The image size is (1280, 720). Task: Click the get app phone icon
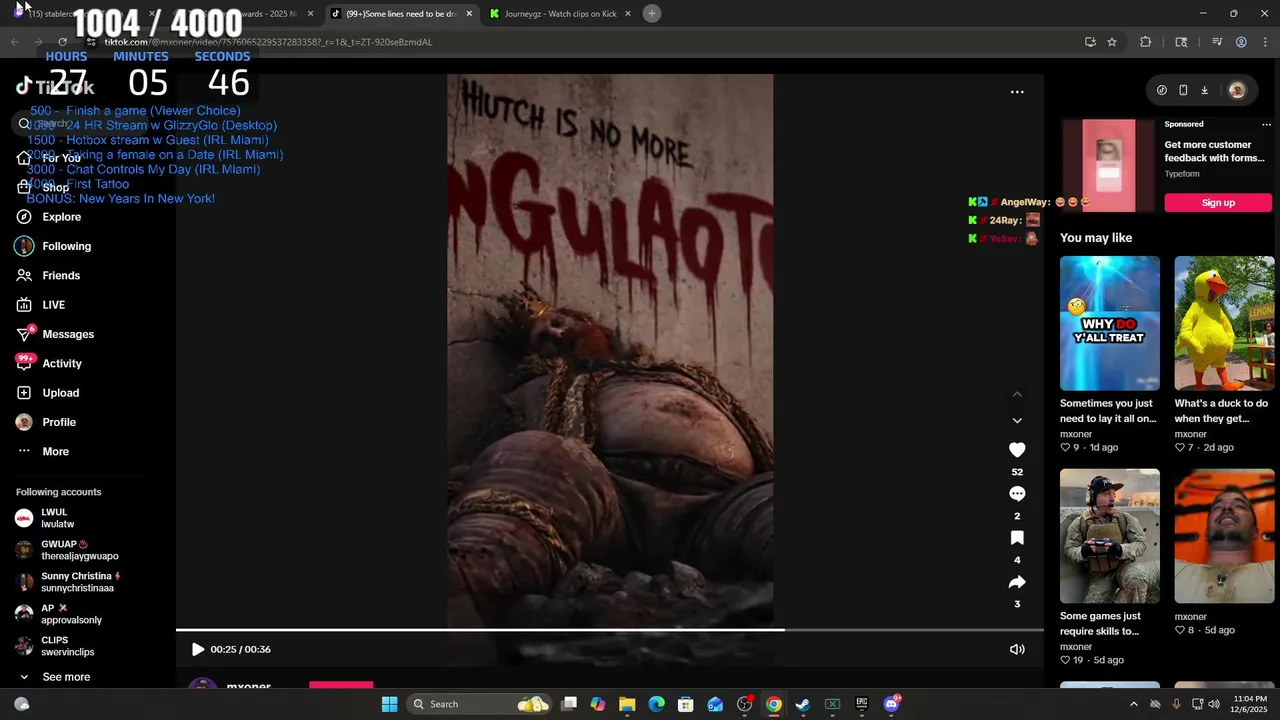pyautogui.click(x=1183, y=90)
